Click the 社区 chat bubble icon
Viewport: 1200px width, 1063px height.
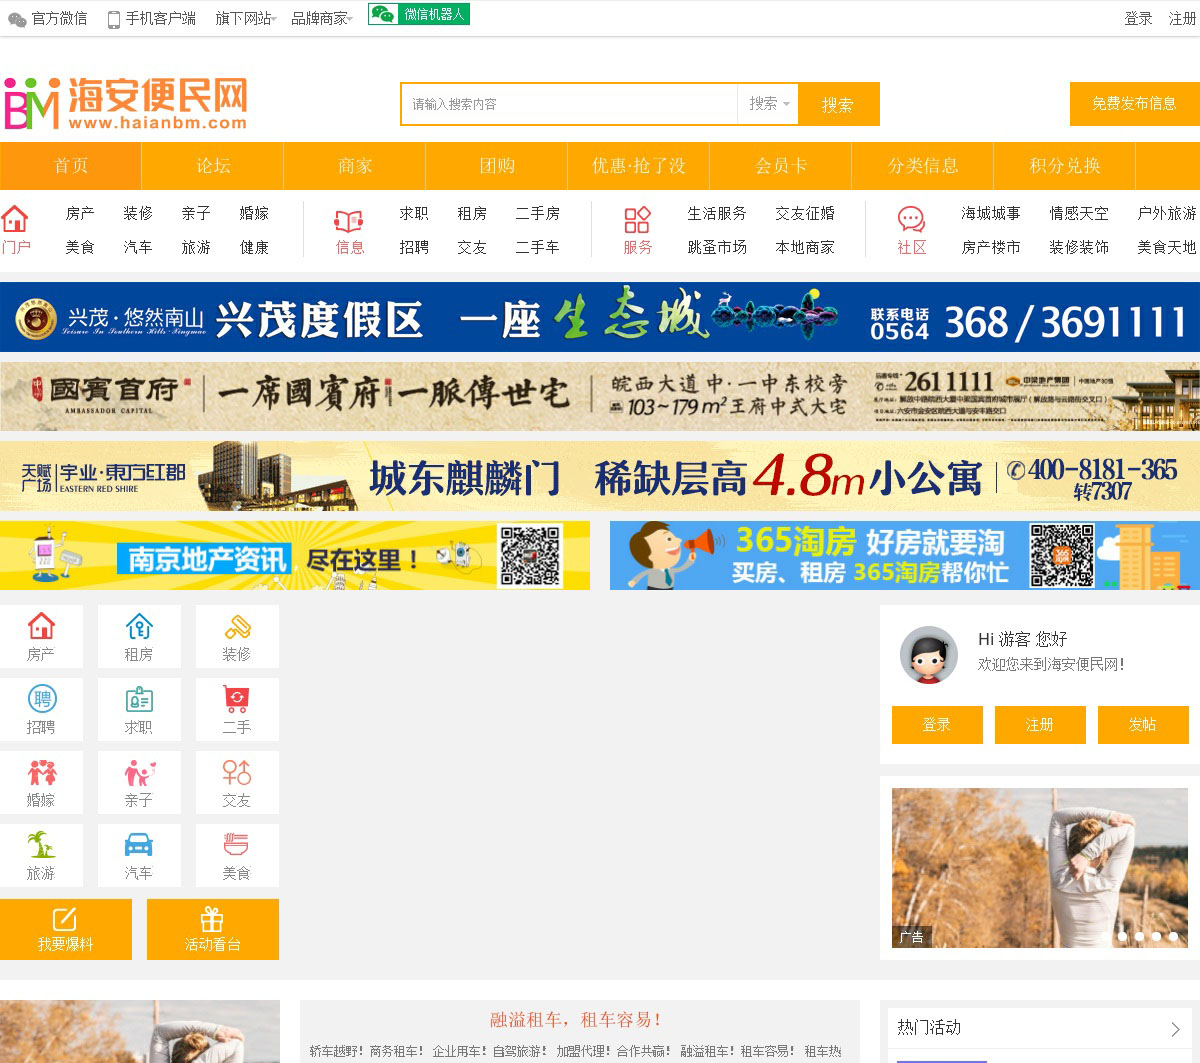(x=911, y=220)
